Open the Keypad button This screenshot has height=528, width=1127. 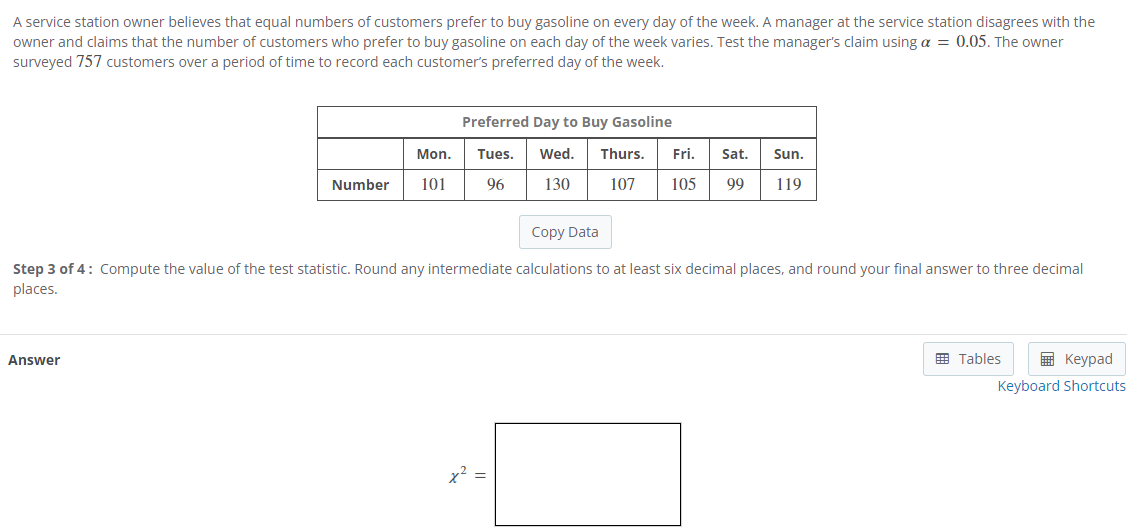1076,358
